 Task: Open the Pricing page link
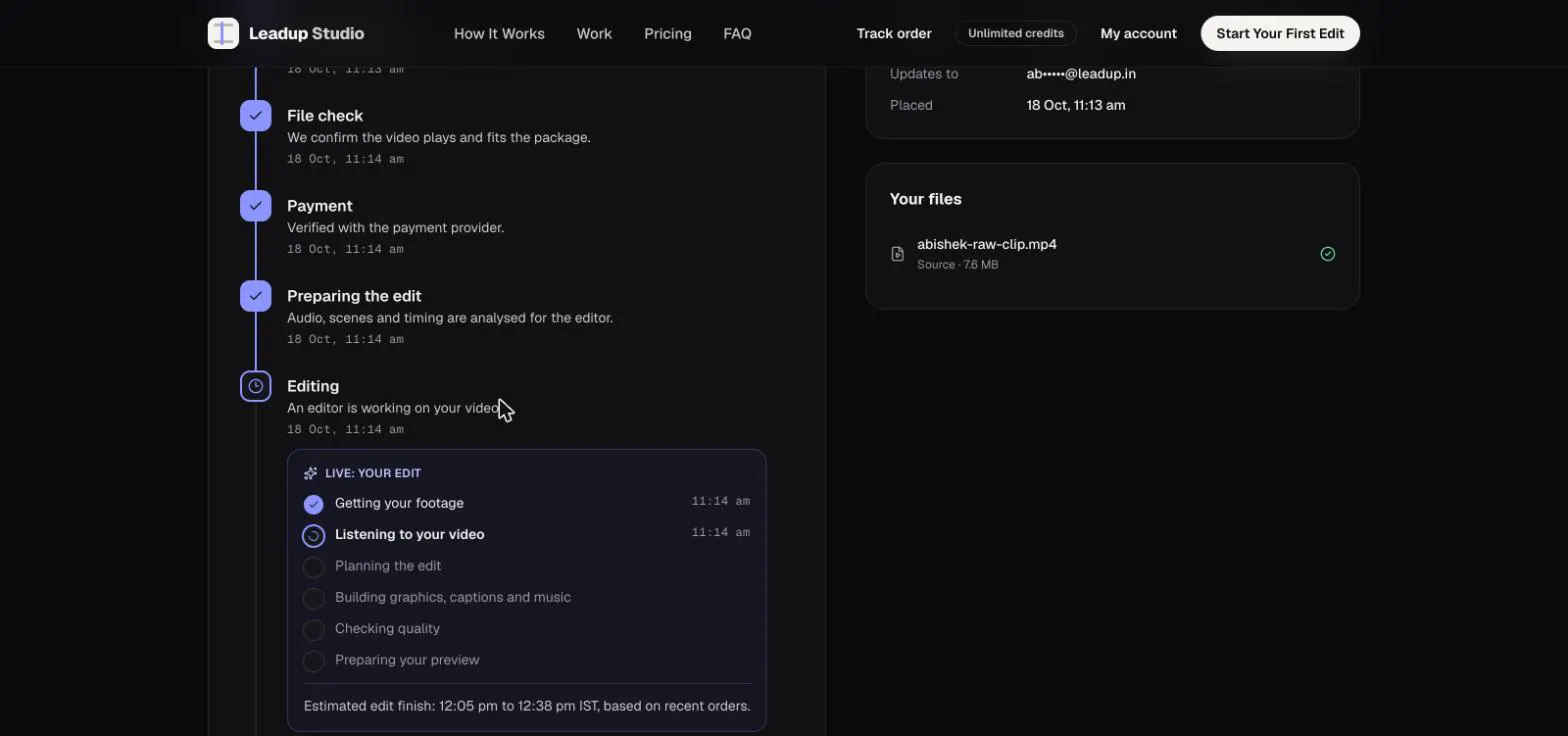(x=668, y=33)
